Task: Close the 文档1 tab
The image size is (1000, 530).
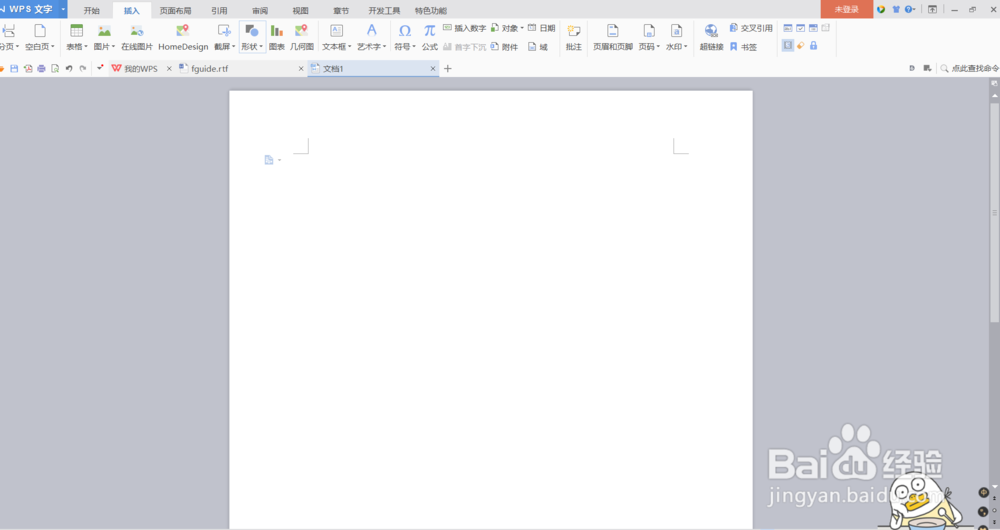Action: coord(433,69)
